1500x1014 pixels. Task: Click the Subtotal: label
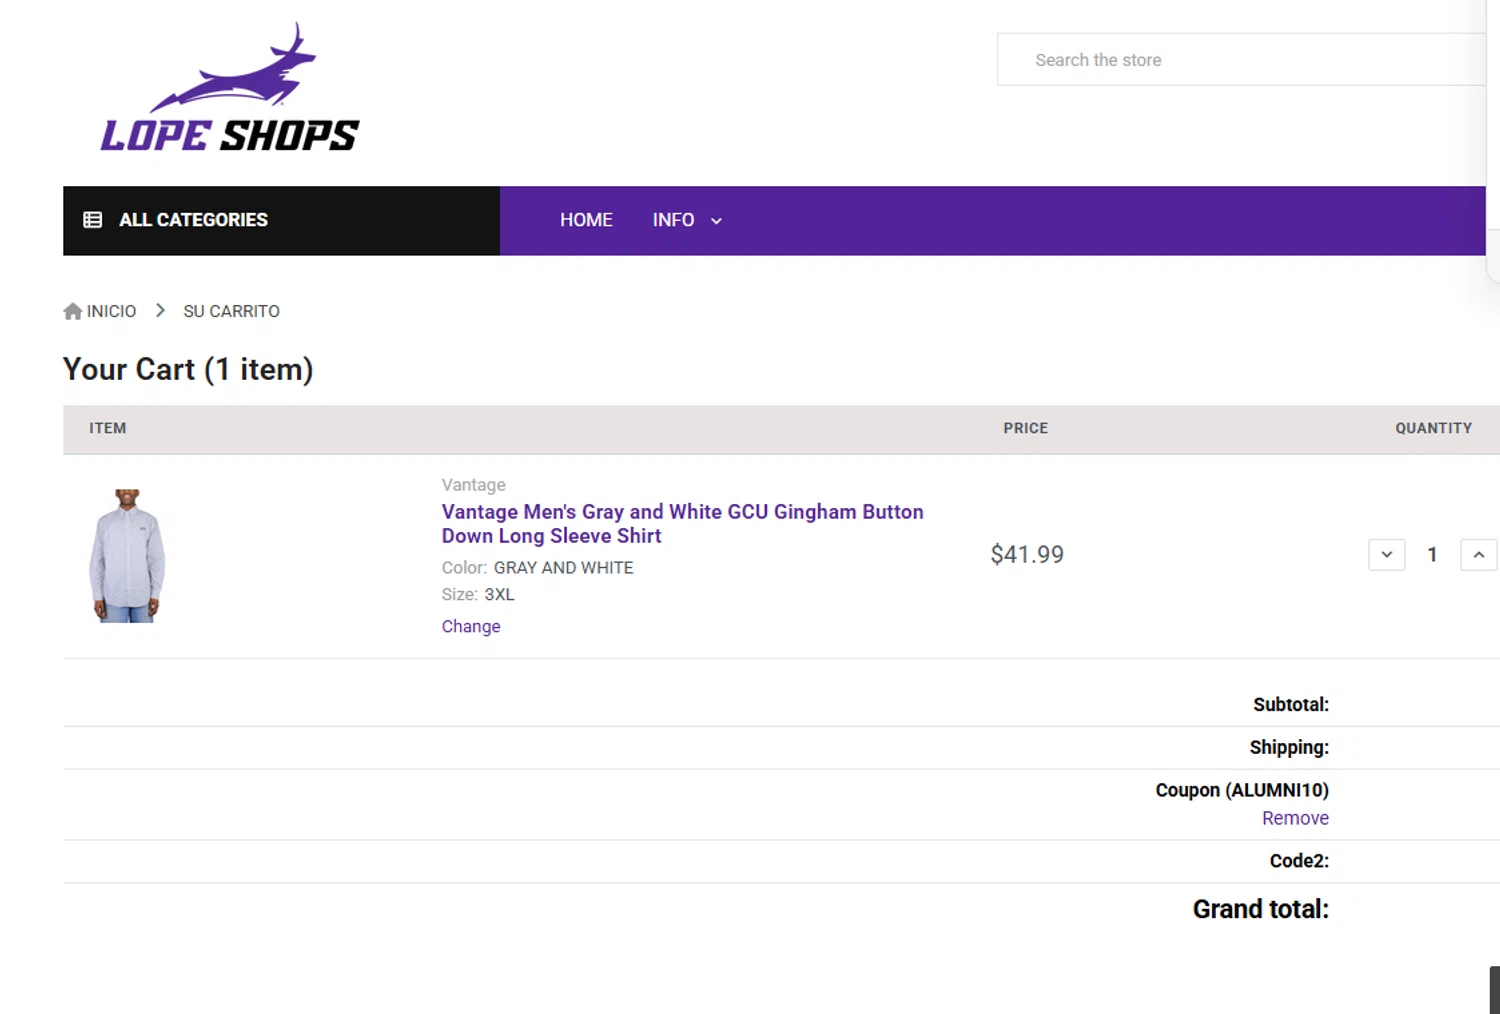(1291, 705)
